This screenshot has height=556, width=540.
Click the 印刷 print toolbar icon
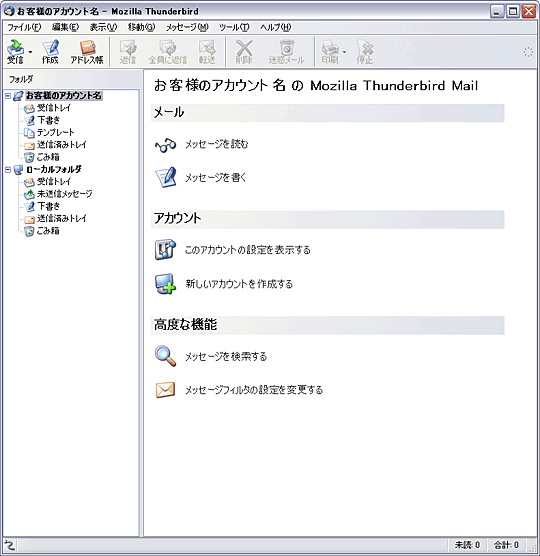(x=330, y=52)
